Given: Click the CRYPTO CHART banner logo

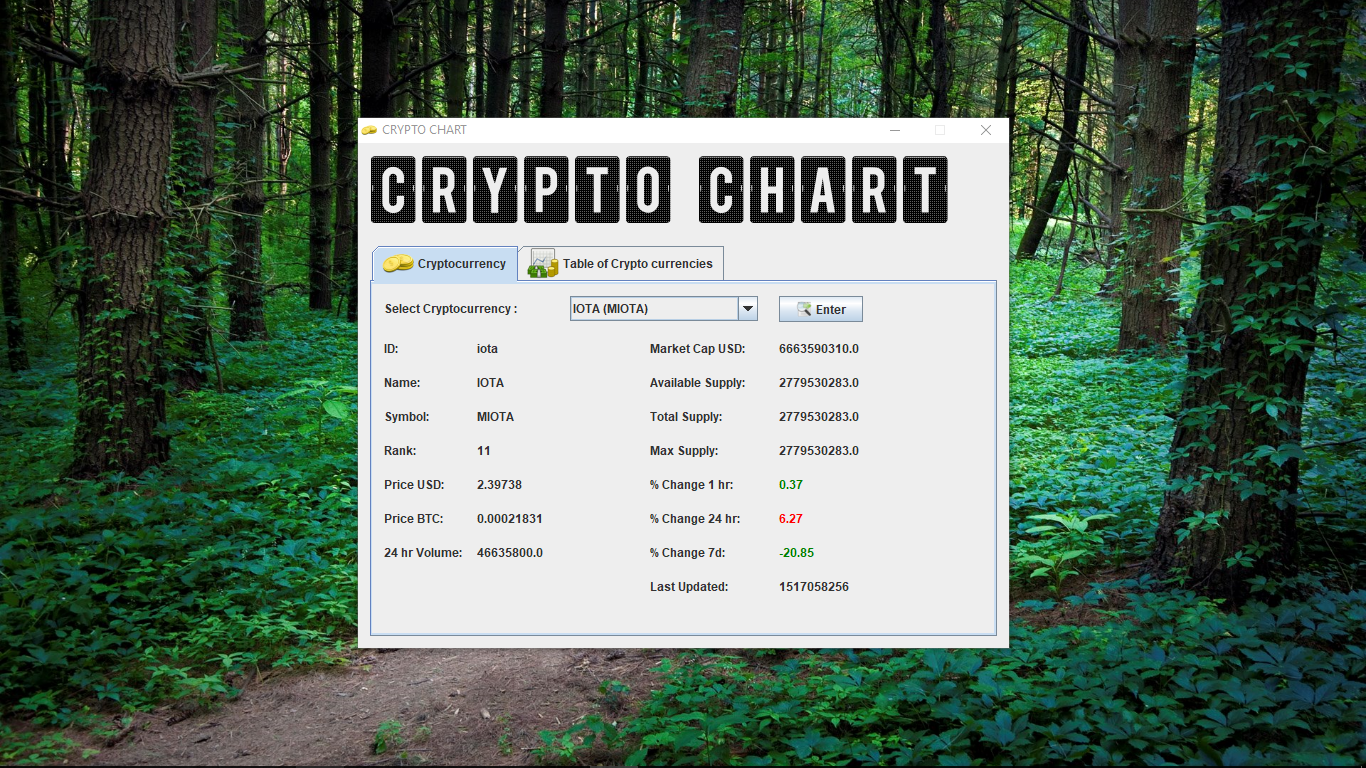Looking at the screenshot, I should click(x=659, y=189).
